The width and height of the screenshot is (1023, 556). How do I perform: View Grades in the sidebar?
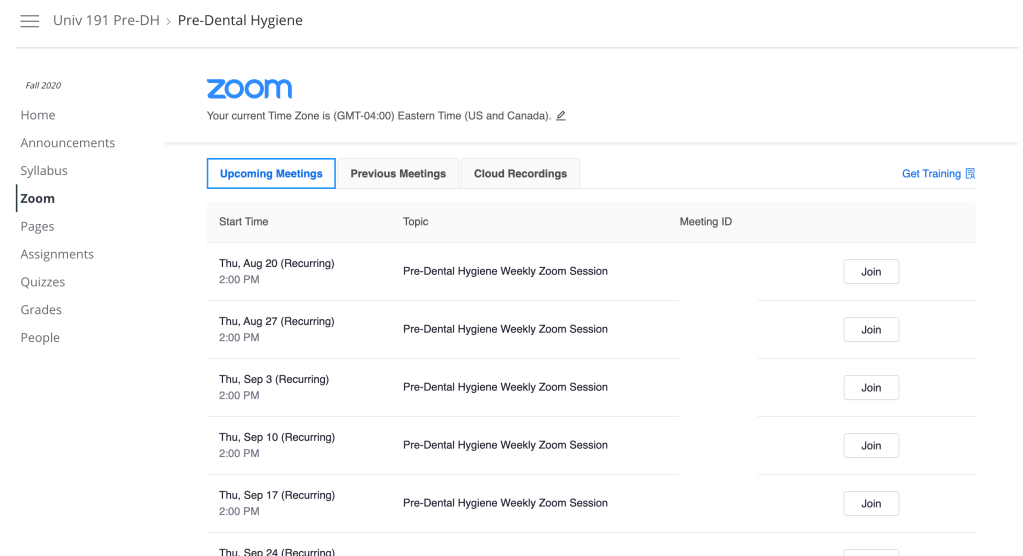tap(41, 310)
